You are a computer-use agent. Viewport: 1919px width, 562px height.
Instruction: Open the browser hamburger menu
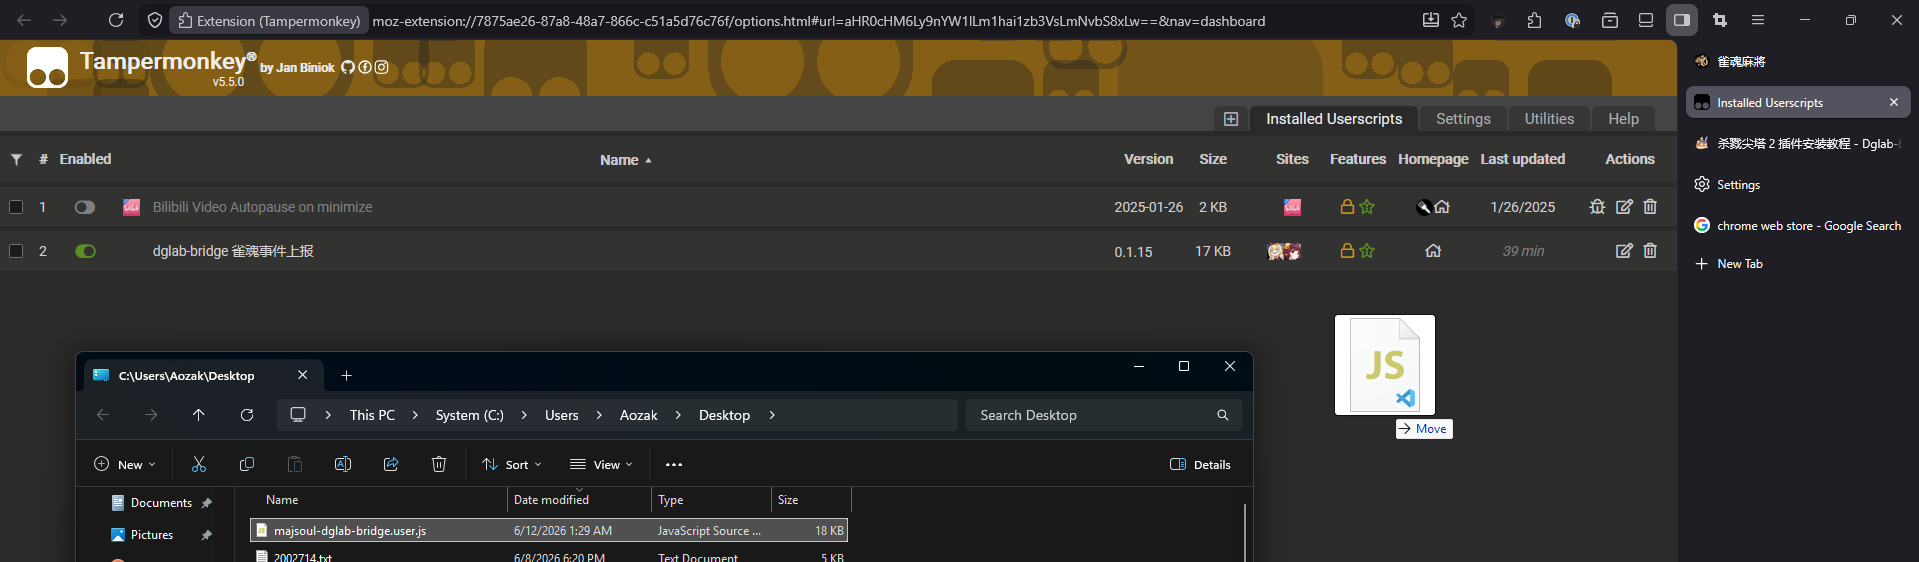[1758, 20]
